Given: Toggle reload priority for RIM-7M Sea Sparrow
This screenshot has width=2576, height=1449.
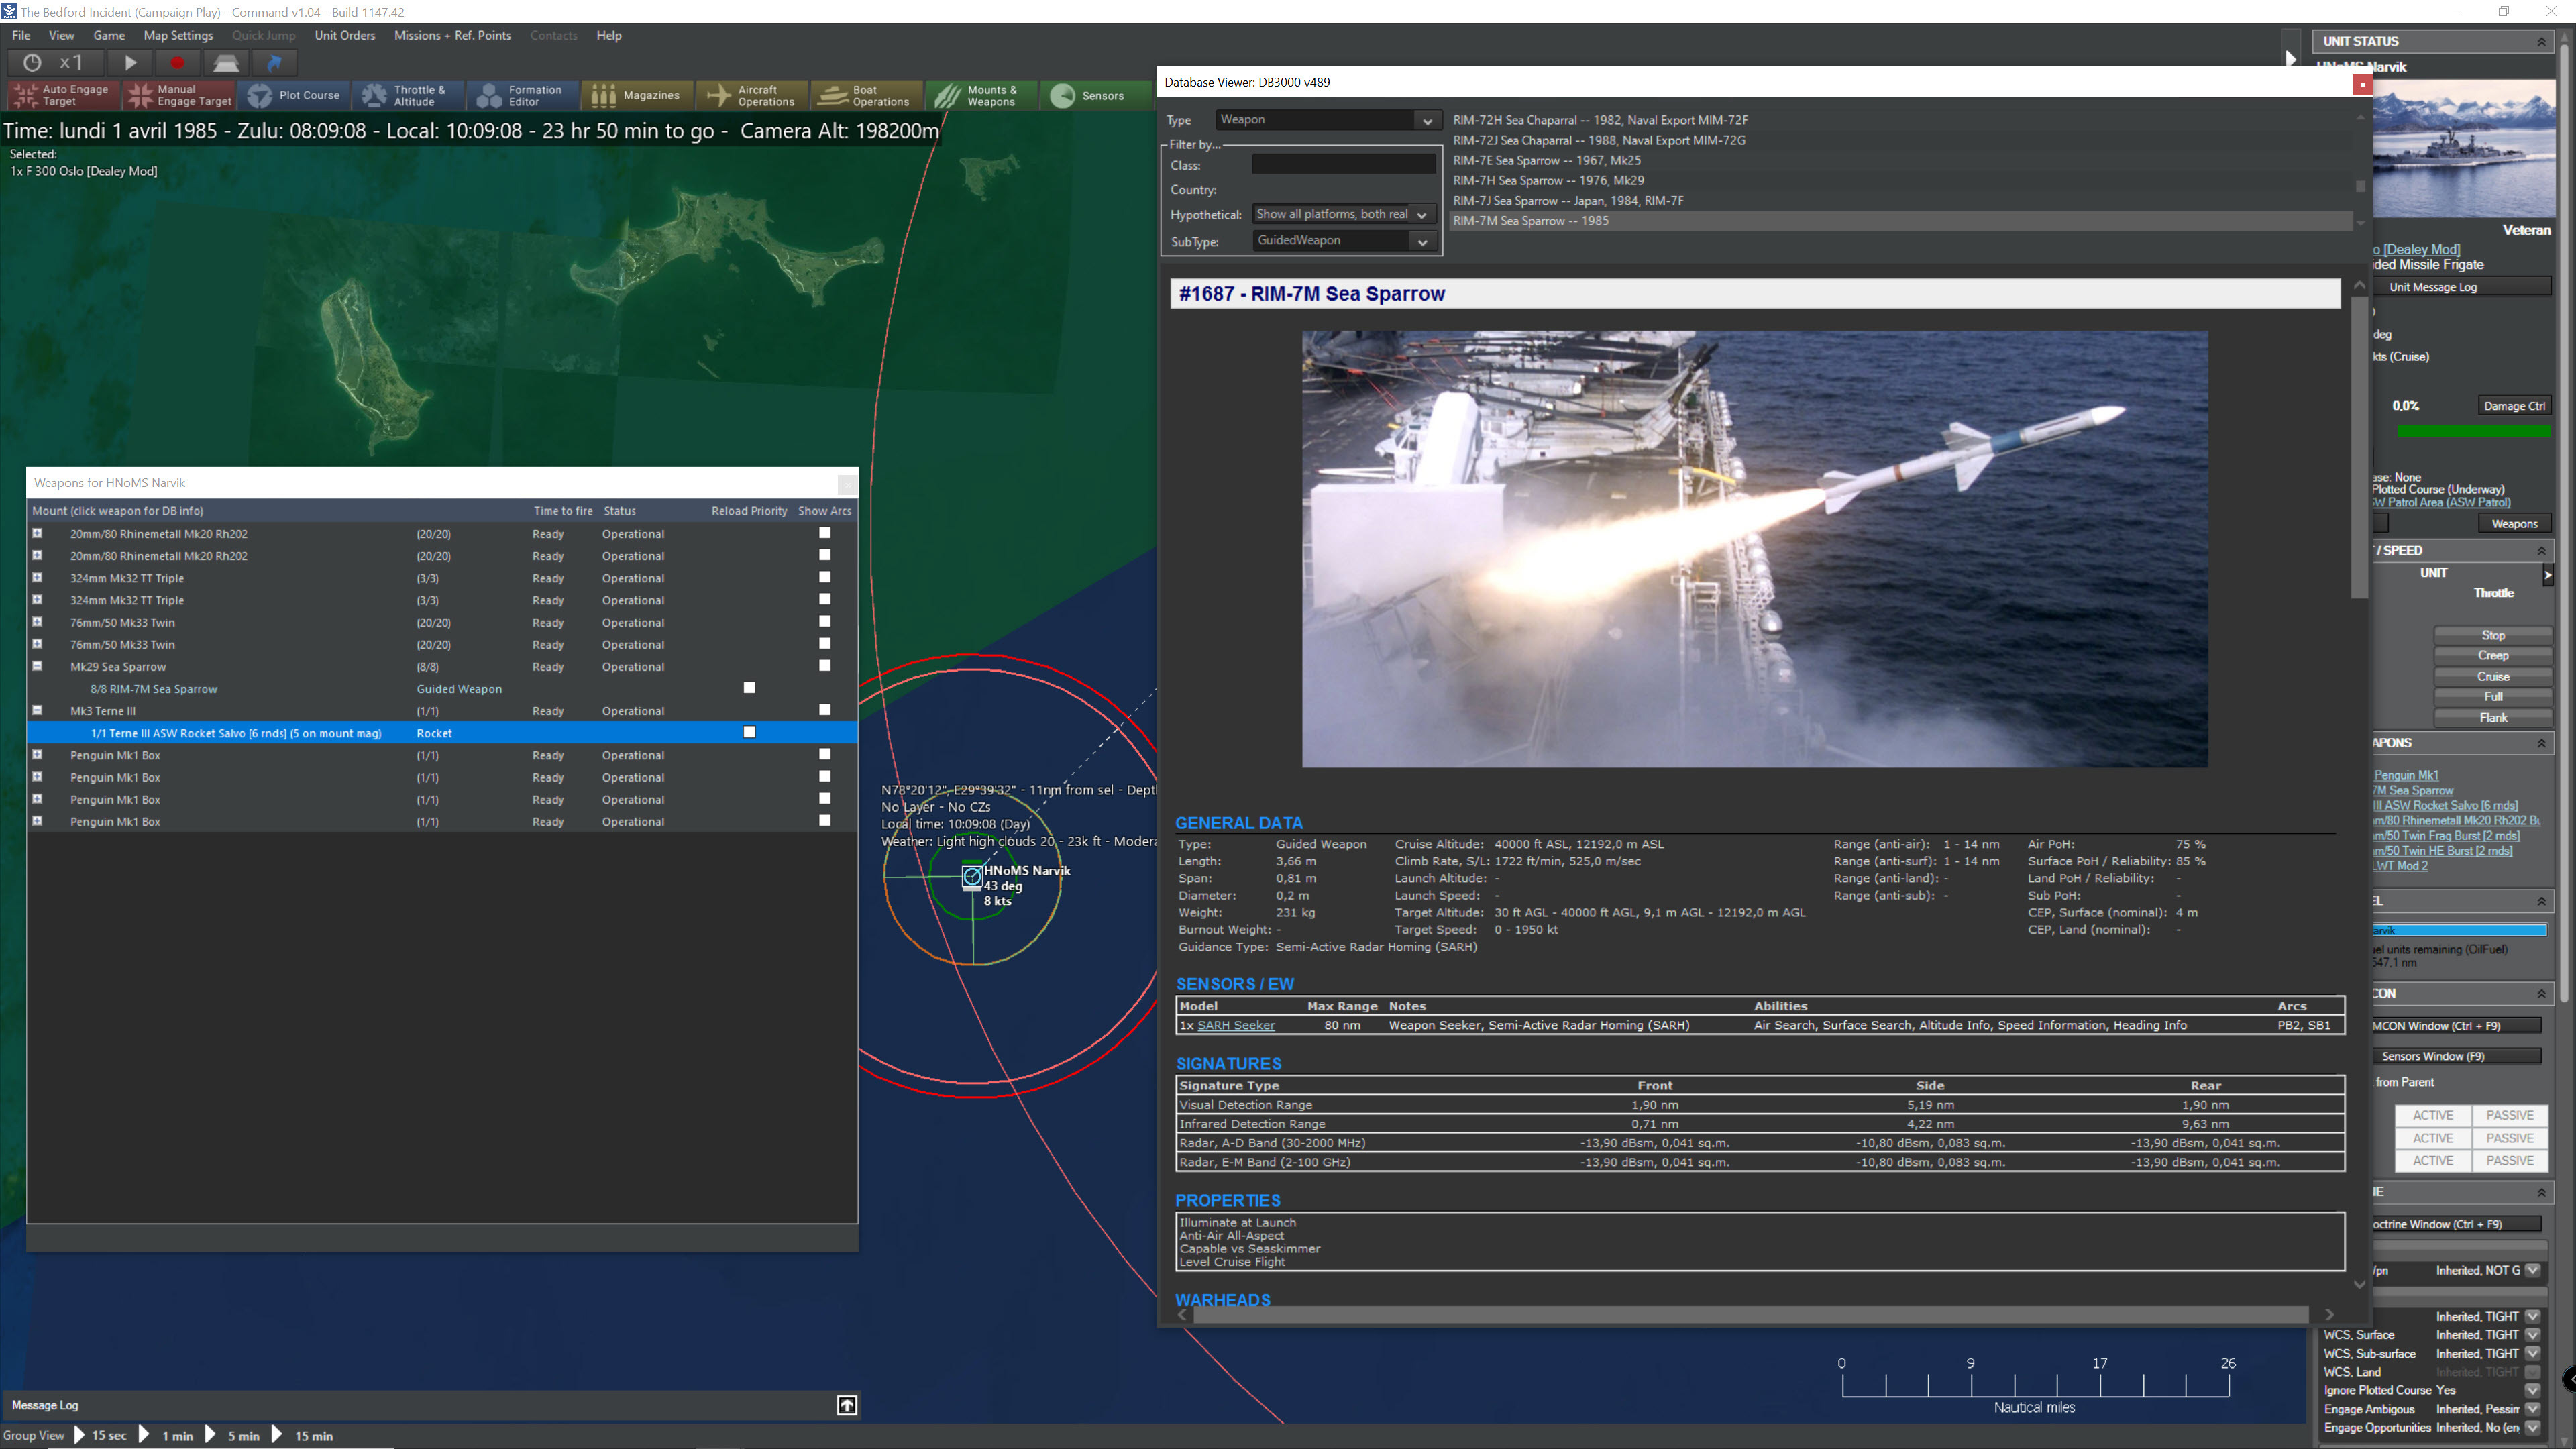Looking at the screenshot, I should [749, 688].
